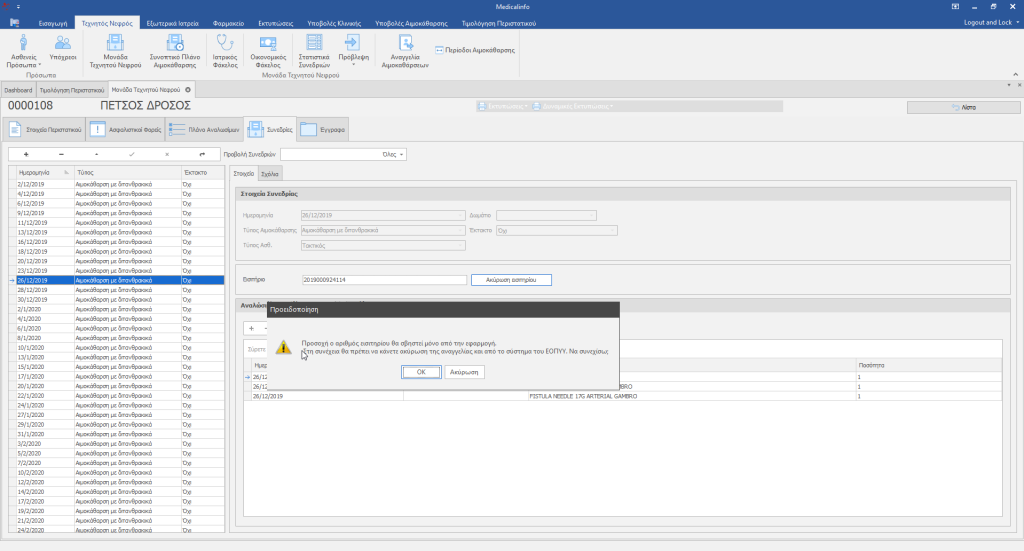Screen dimensions: 1024x551
Task: Click the Λίστα button
Action: point(962,106)
